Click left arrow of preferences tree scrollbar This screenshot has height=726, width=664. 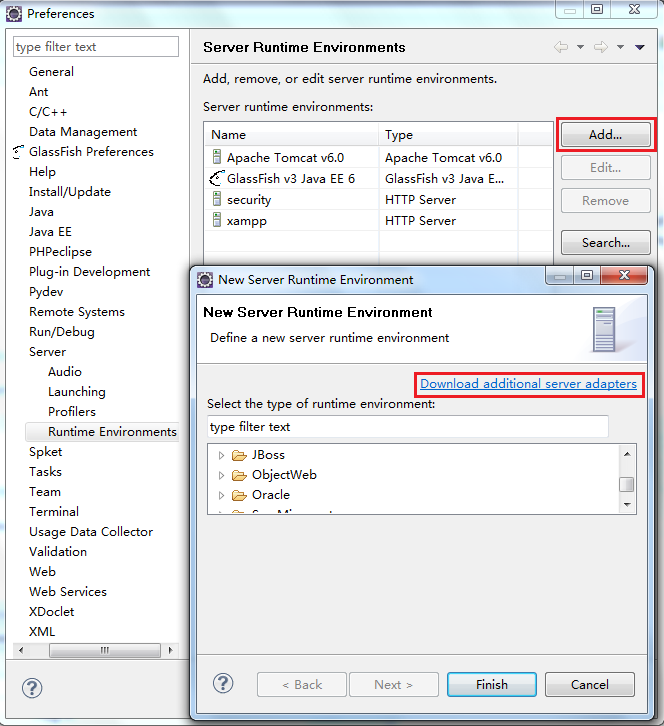[21, 650]
